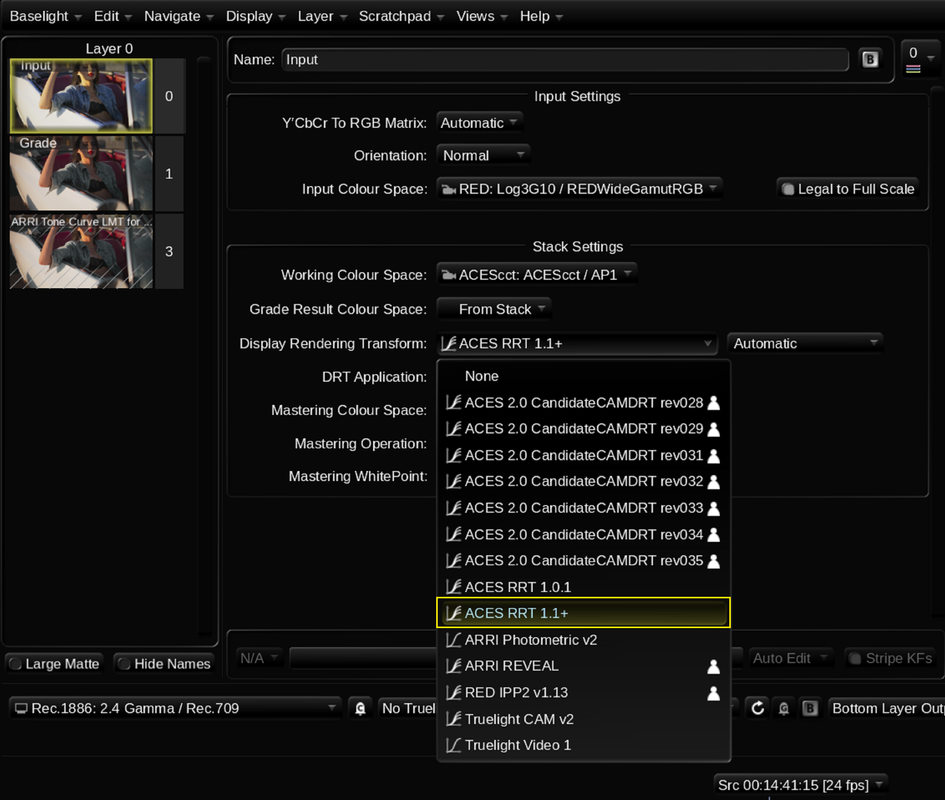Image resolution: width=945 pixels, height=800 pixels.
Task: Select Truelight Video 1
Action: click(x=583, y=745)
